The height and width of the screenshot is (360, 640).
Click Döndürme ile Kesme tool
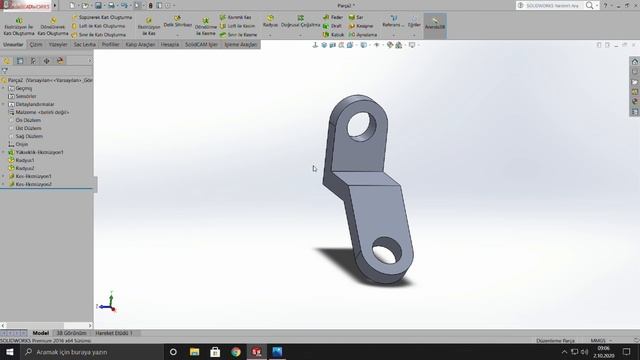(206, 27)
